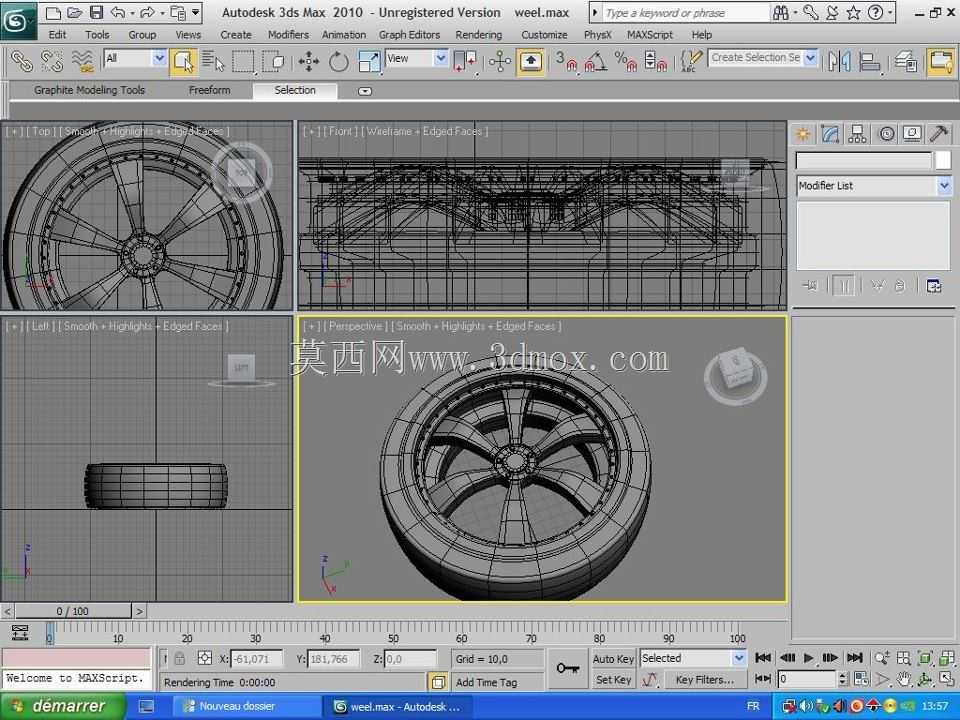
Task: Activate the Select Object tool
Action: coord(183,61)
